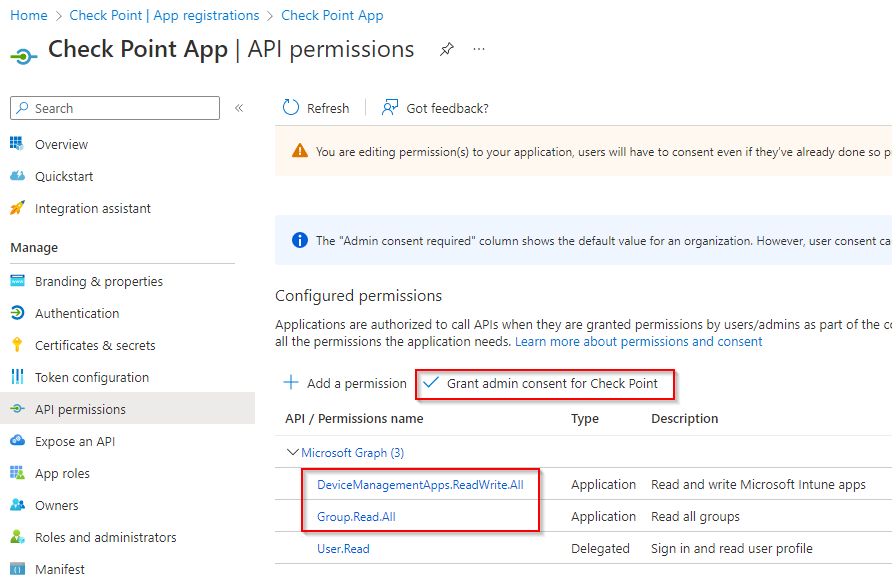The width and height of the screenshot is (892, 581).
Task: Click the Quickstart cloud icon
Action: point(17,176)
